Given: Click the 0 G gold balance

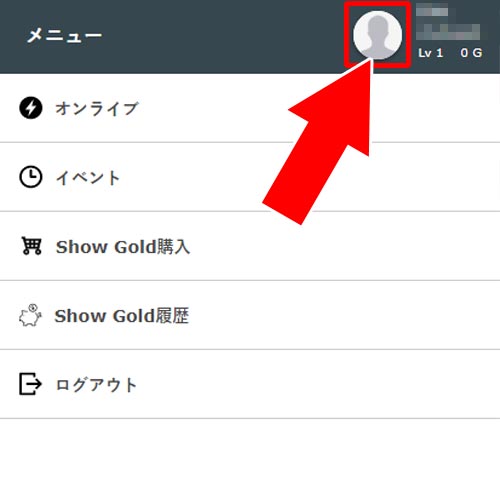Looking at the screenshot, I should [x=471, y=53].
